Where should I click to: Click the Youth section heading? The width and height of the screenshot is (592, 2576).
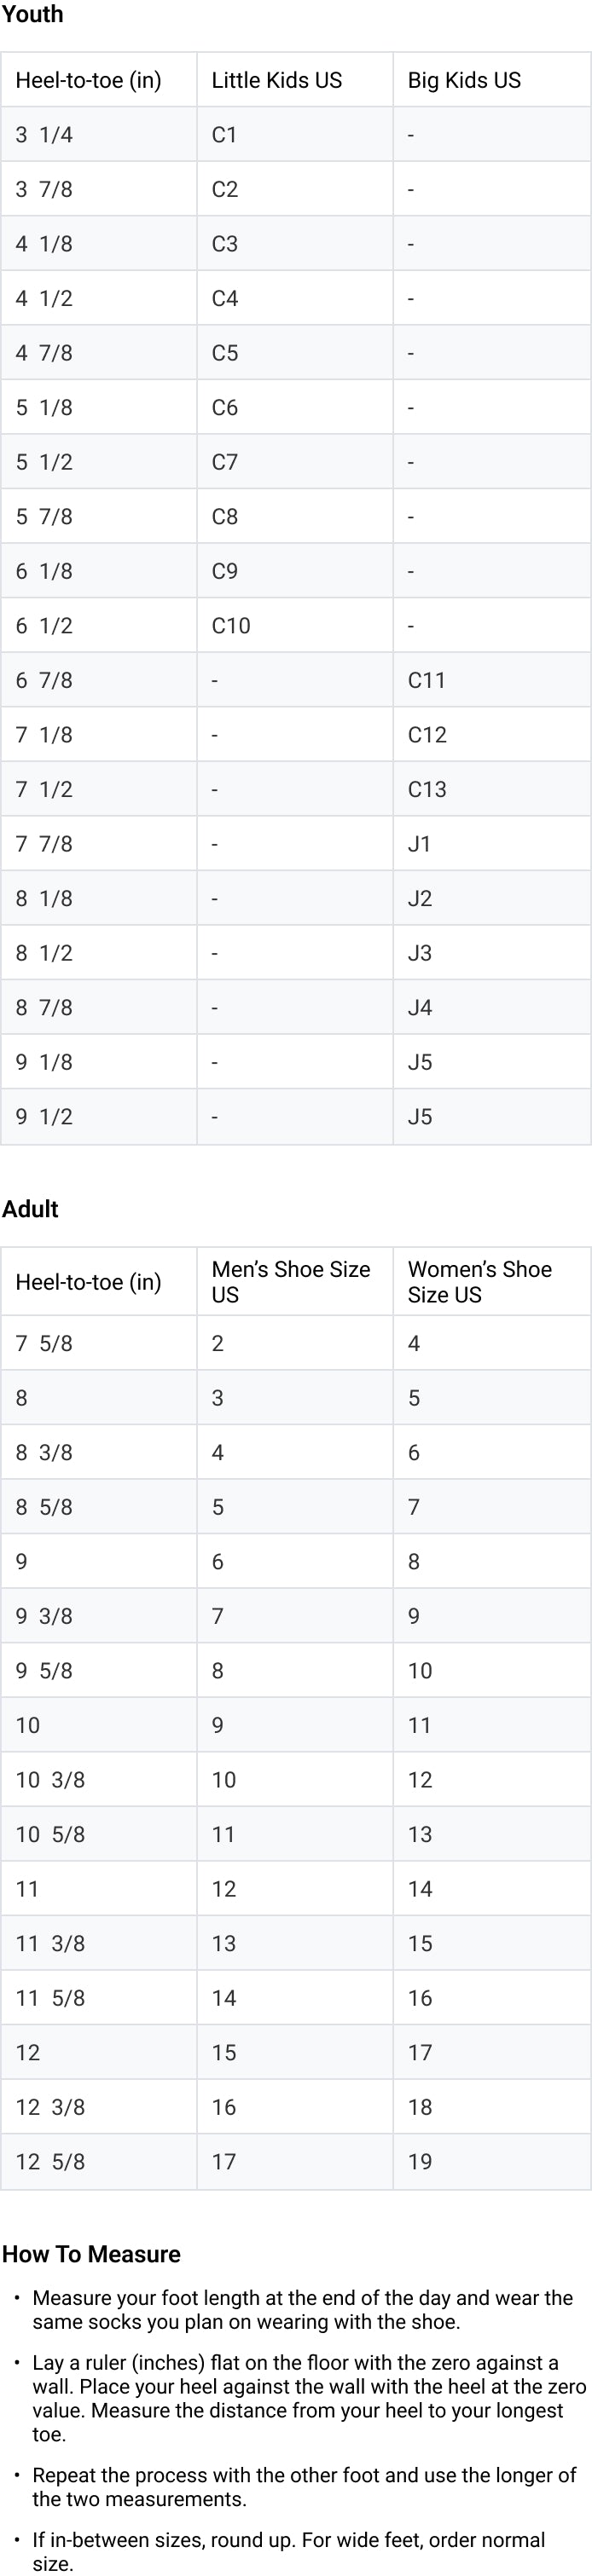[32, 14]
